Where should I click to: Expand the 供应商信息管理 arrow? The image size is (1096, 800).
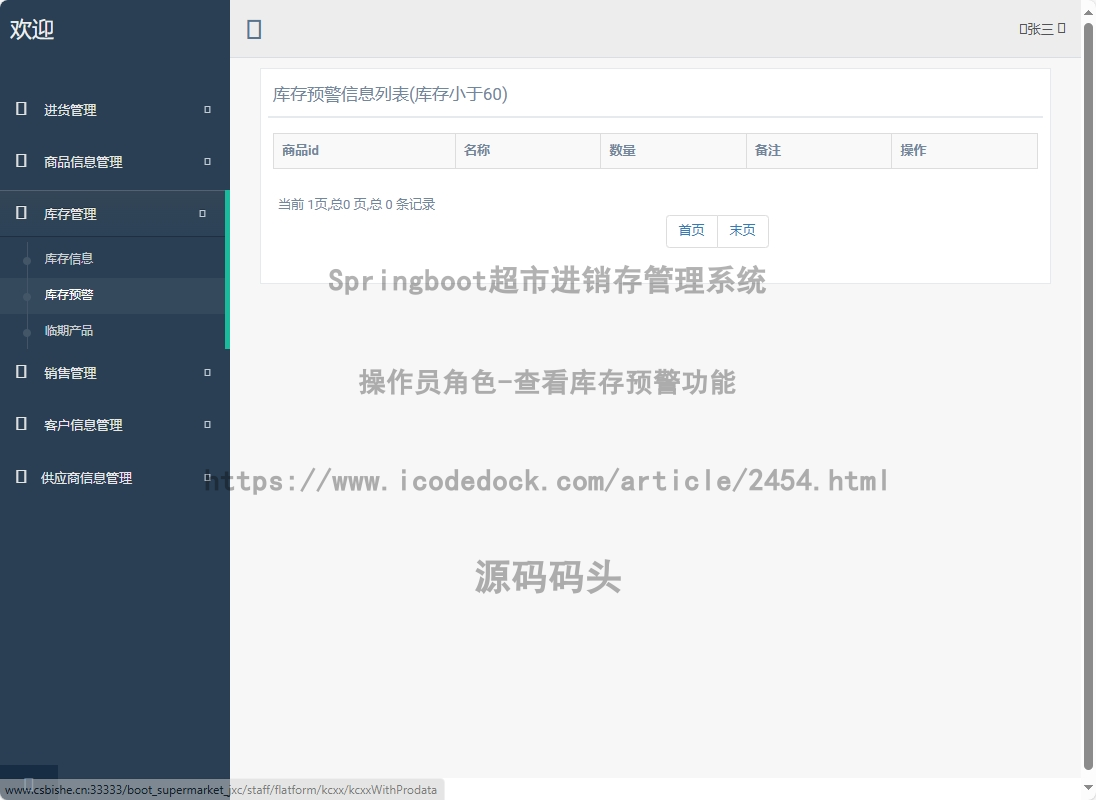(208, 477)
